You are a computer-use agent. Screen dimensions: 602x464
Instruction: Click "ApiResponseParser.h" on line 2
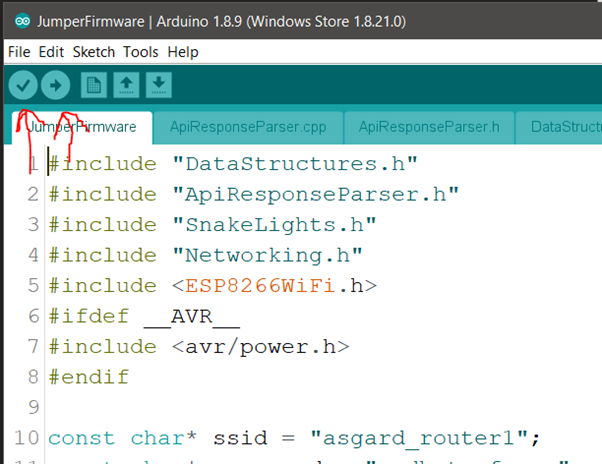(316, 195)
